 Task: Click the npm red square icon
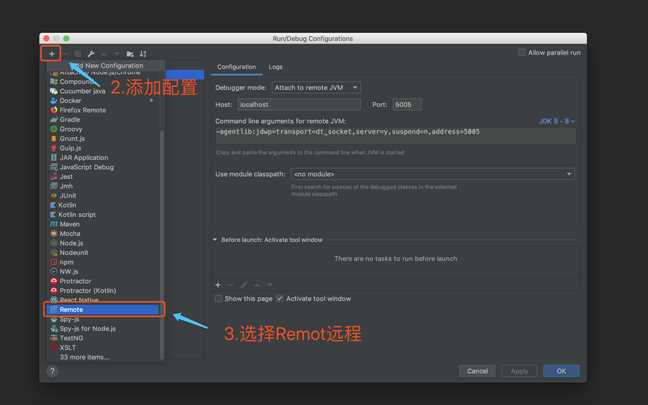tap(54, 262)
